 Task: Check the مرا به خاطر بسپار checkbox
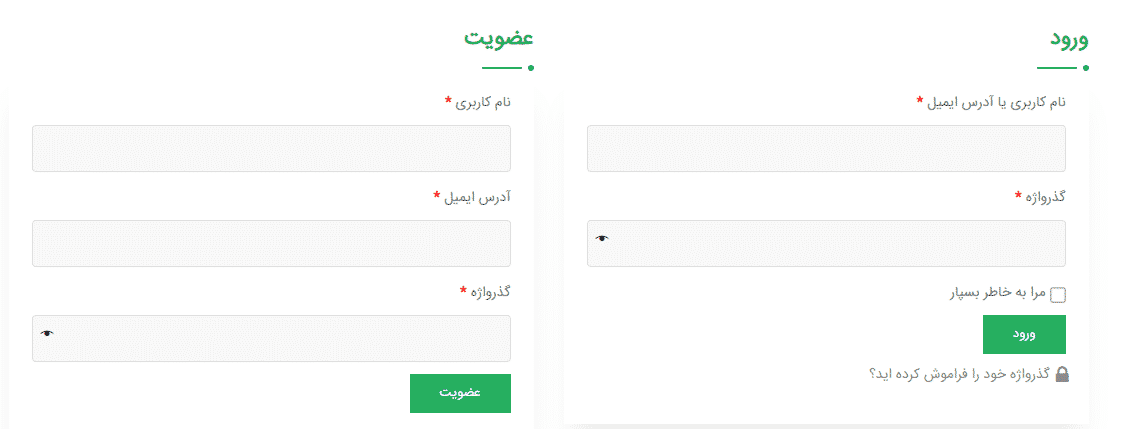click(x=1058, y=295)
